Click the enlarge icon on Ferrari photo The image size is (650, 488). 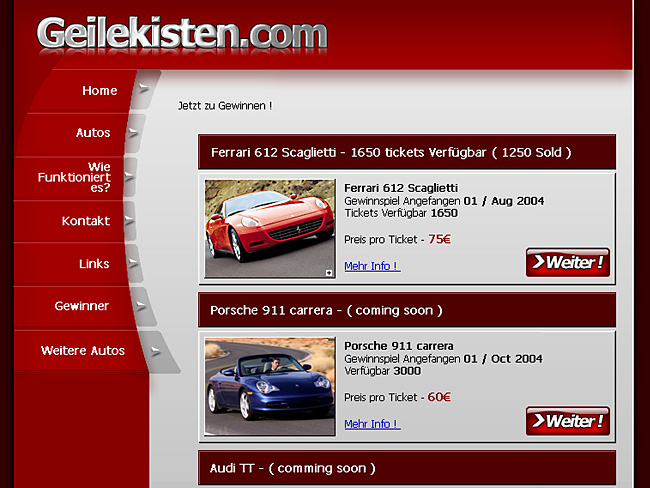pos(329,272)
